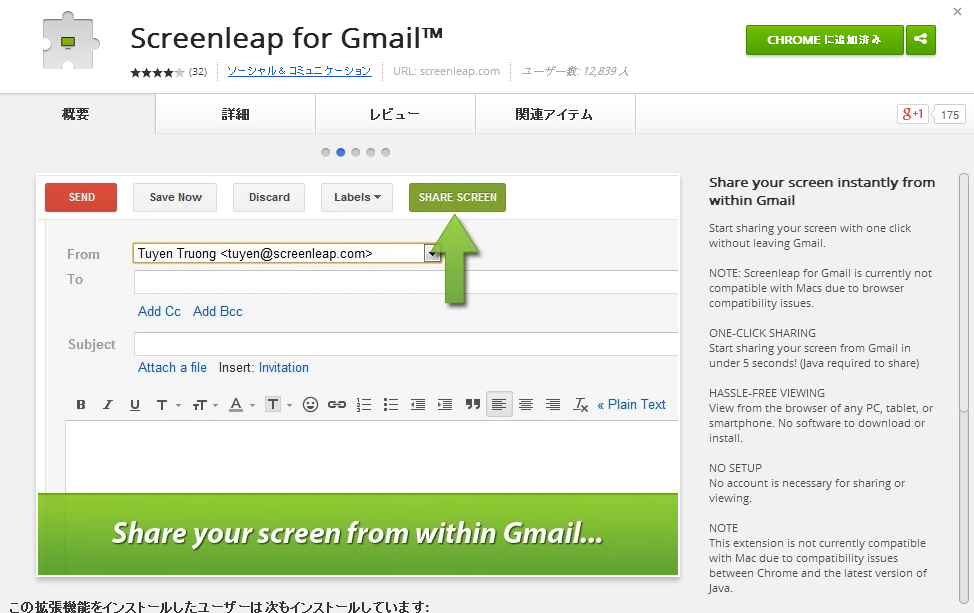This screenshot has width=974, height=613.
Task: Click the four-star rating stars
Action: [x=157, y=72]
